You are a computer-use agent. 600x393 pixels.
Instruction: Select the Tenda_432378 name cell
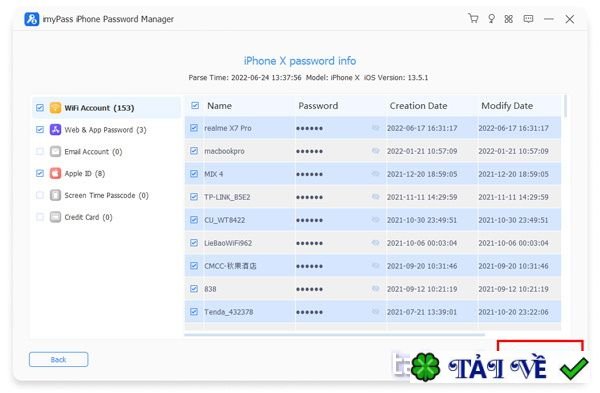tap(228, 312)
